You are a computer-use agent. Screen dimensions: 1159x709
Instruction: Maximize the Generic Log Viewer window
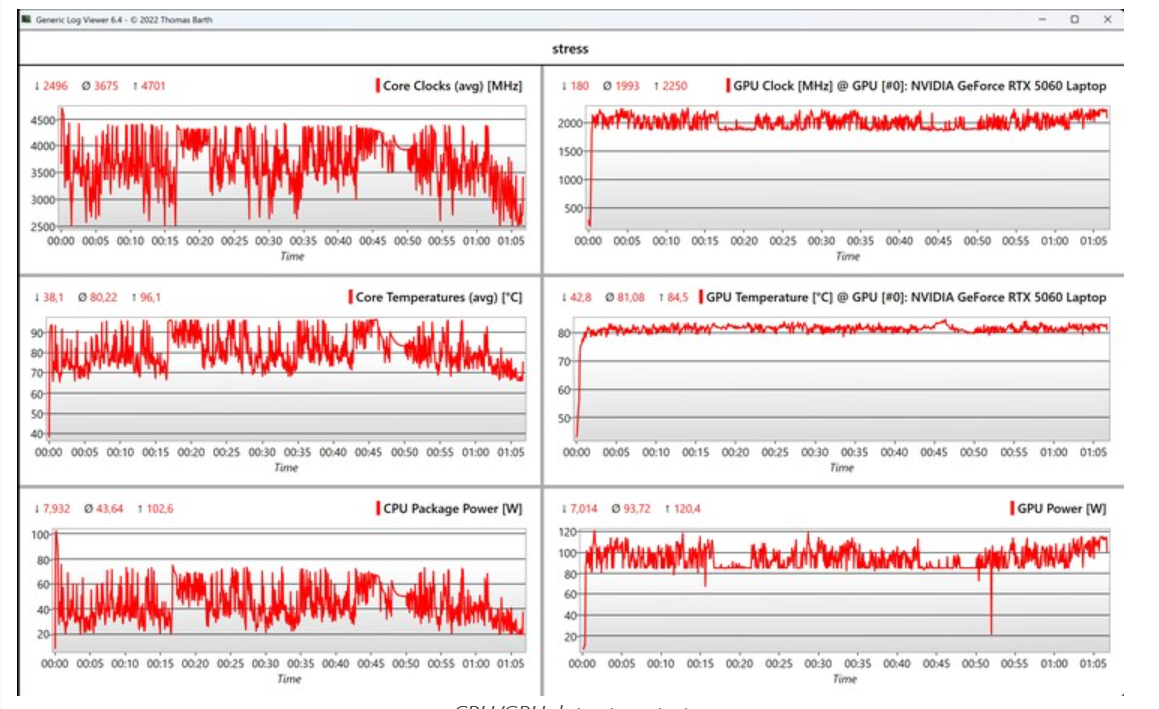tap(1075, 19)
